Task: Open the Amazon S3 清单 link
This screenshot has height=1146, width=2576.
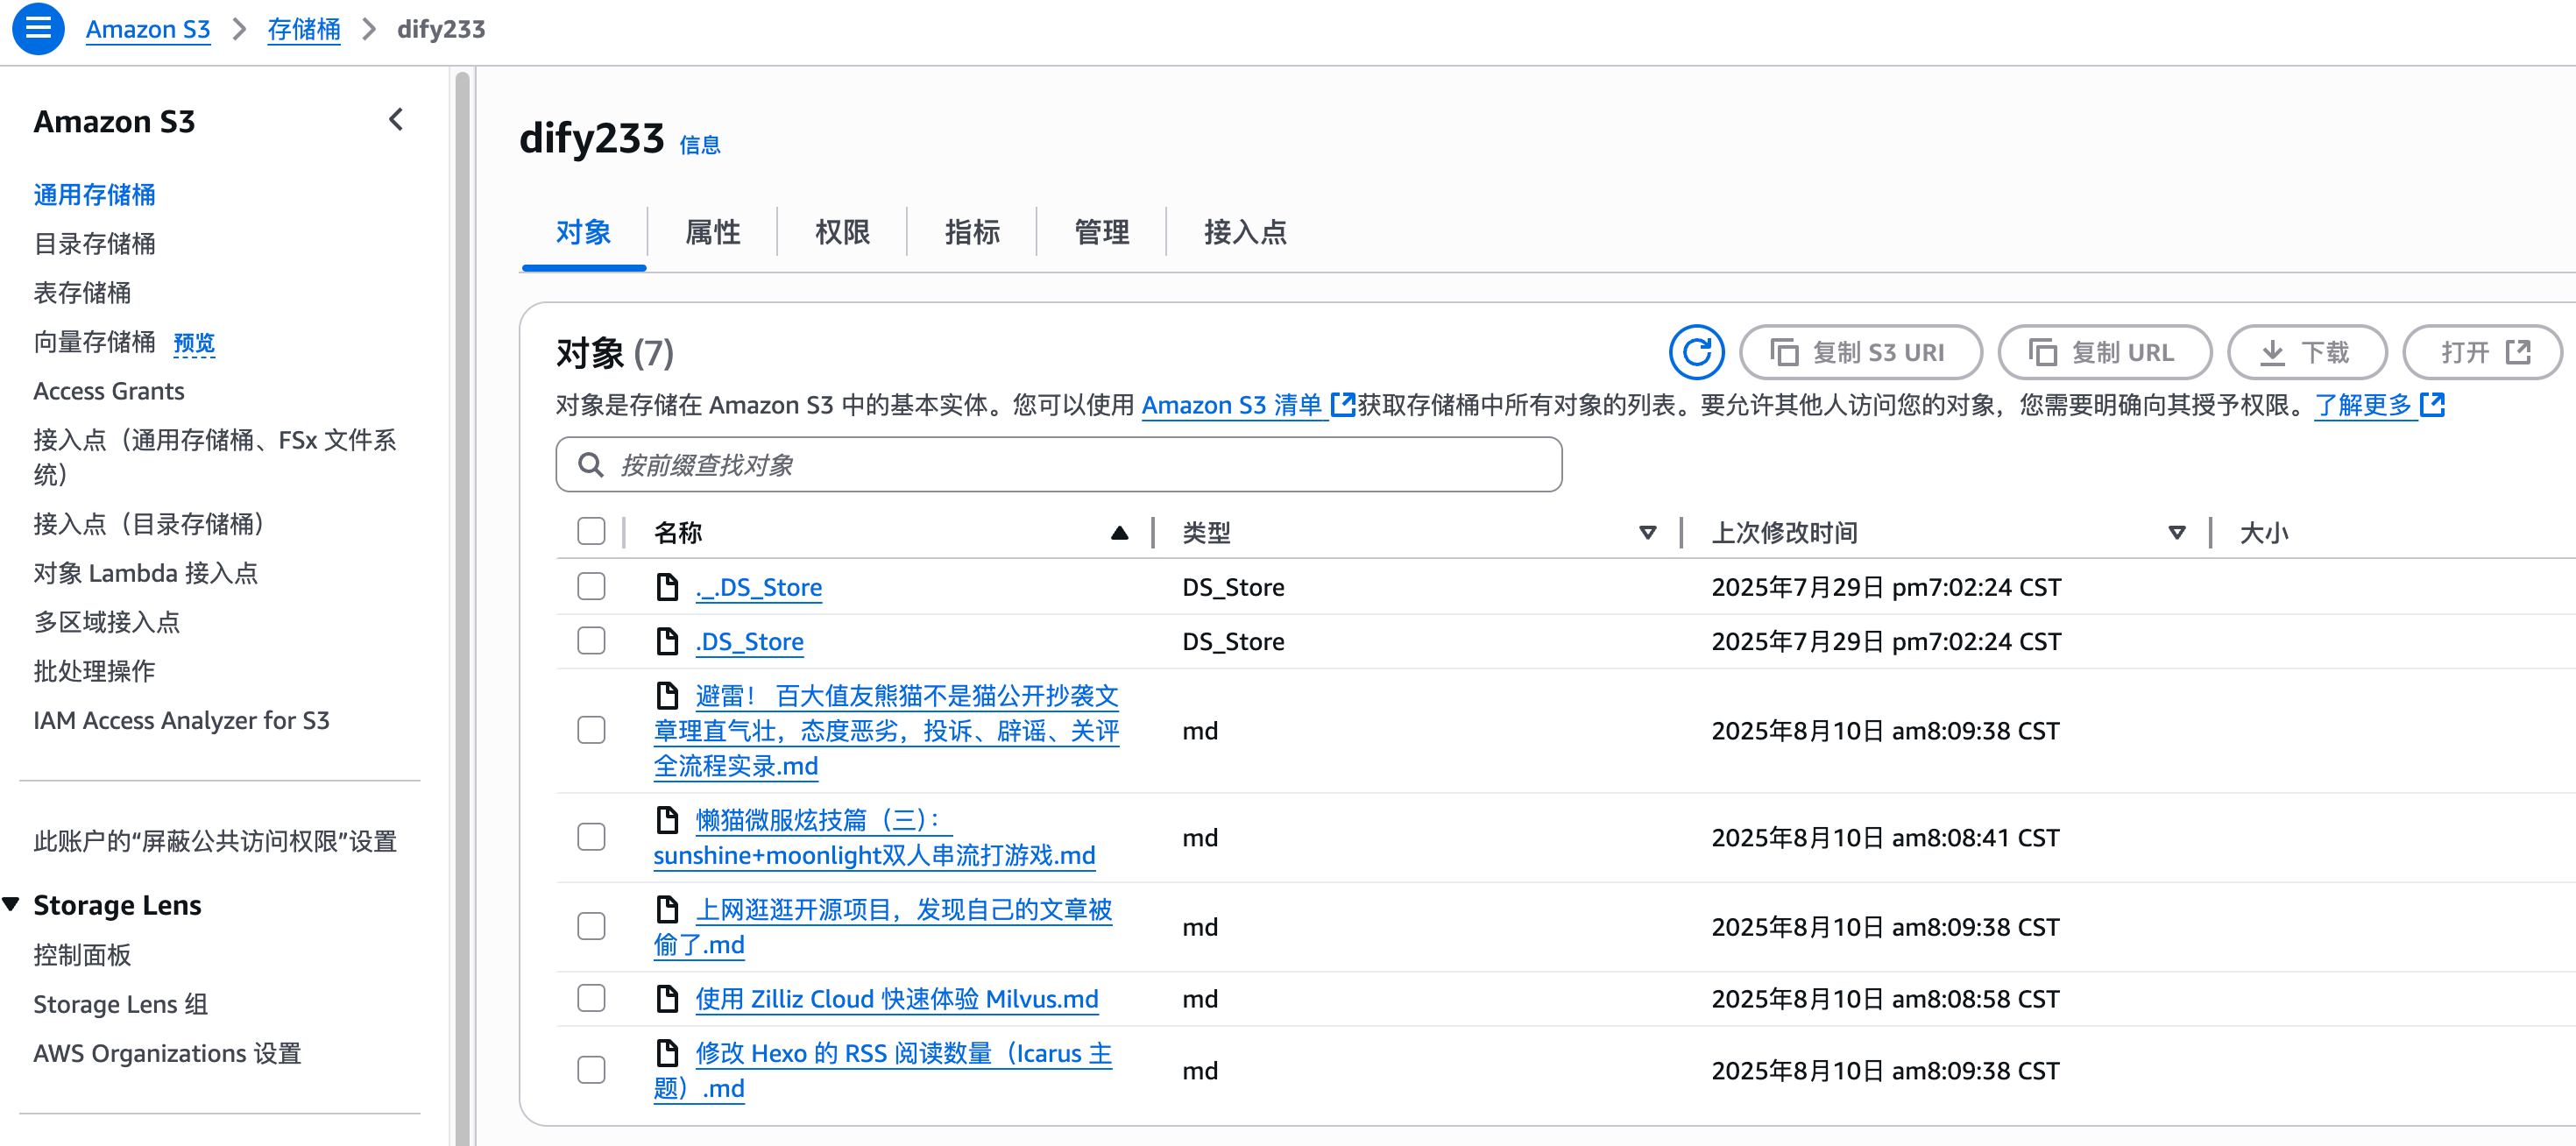Action: [x=1232, y=405]
